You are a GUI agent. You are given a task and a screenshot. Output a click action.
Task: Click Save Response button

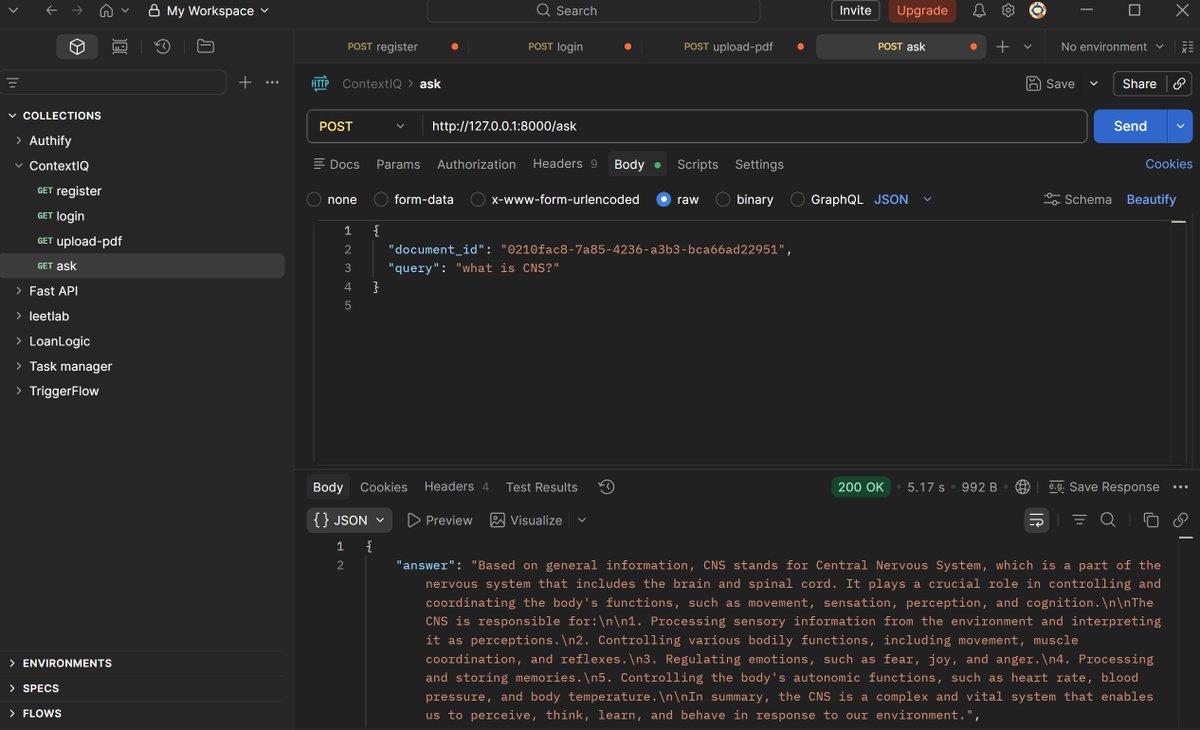[1104, 487]
